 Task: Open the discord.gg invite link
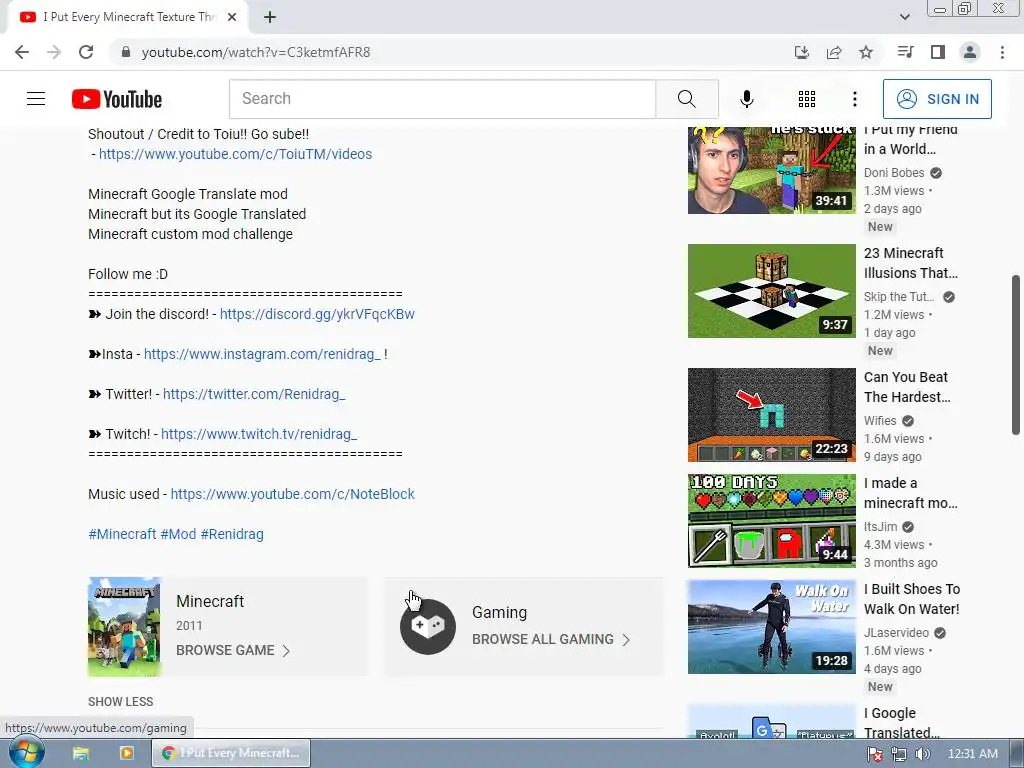(317, 314)
